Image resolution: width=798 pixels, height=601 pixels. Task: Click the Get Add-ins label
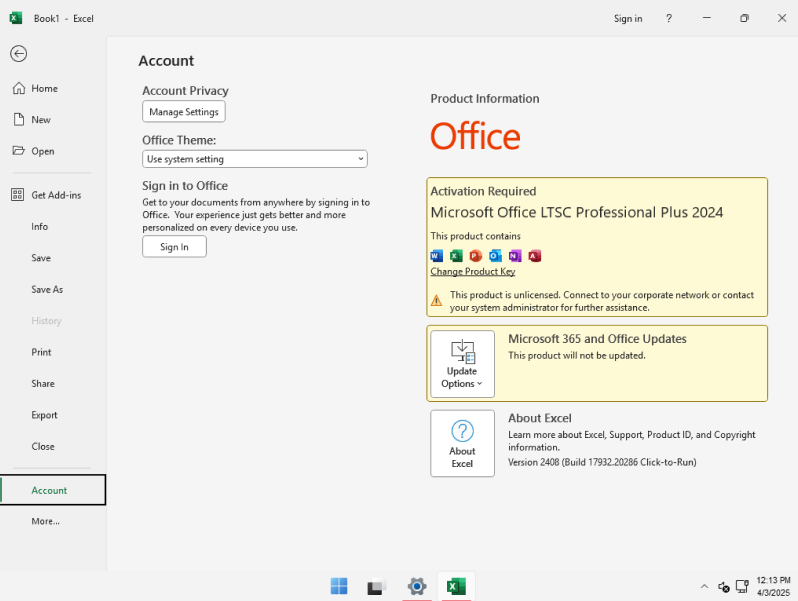(x=56, y=195)
